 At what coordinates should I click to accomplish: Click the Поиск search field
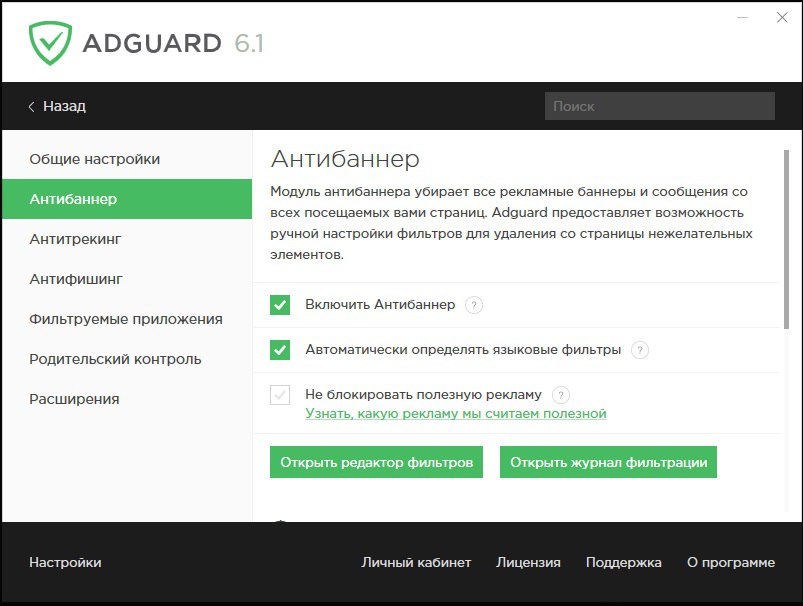659,106
